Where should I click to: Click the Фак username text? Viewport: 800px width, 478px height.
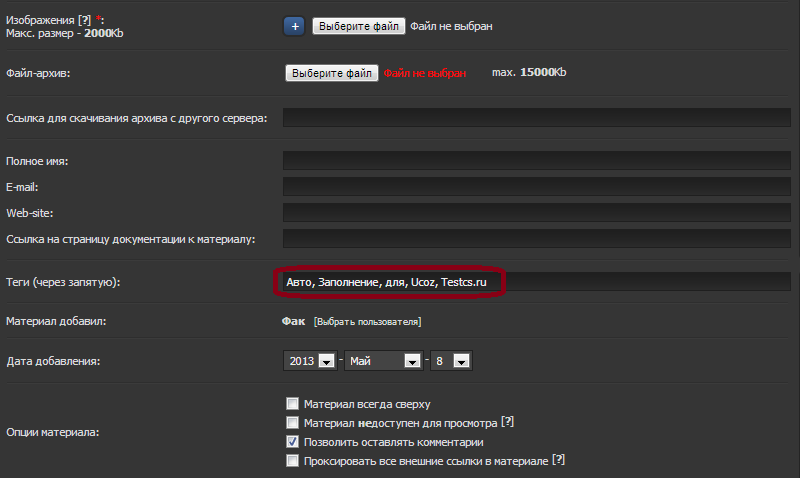[x=293, y=321]
